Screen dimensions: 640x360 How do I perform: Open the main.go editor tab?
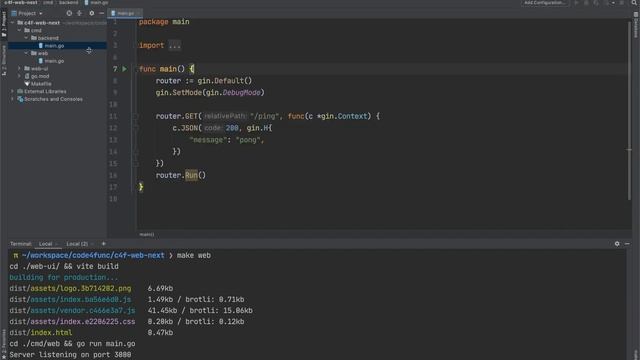[125, 13]
